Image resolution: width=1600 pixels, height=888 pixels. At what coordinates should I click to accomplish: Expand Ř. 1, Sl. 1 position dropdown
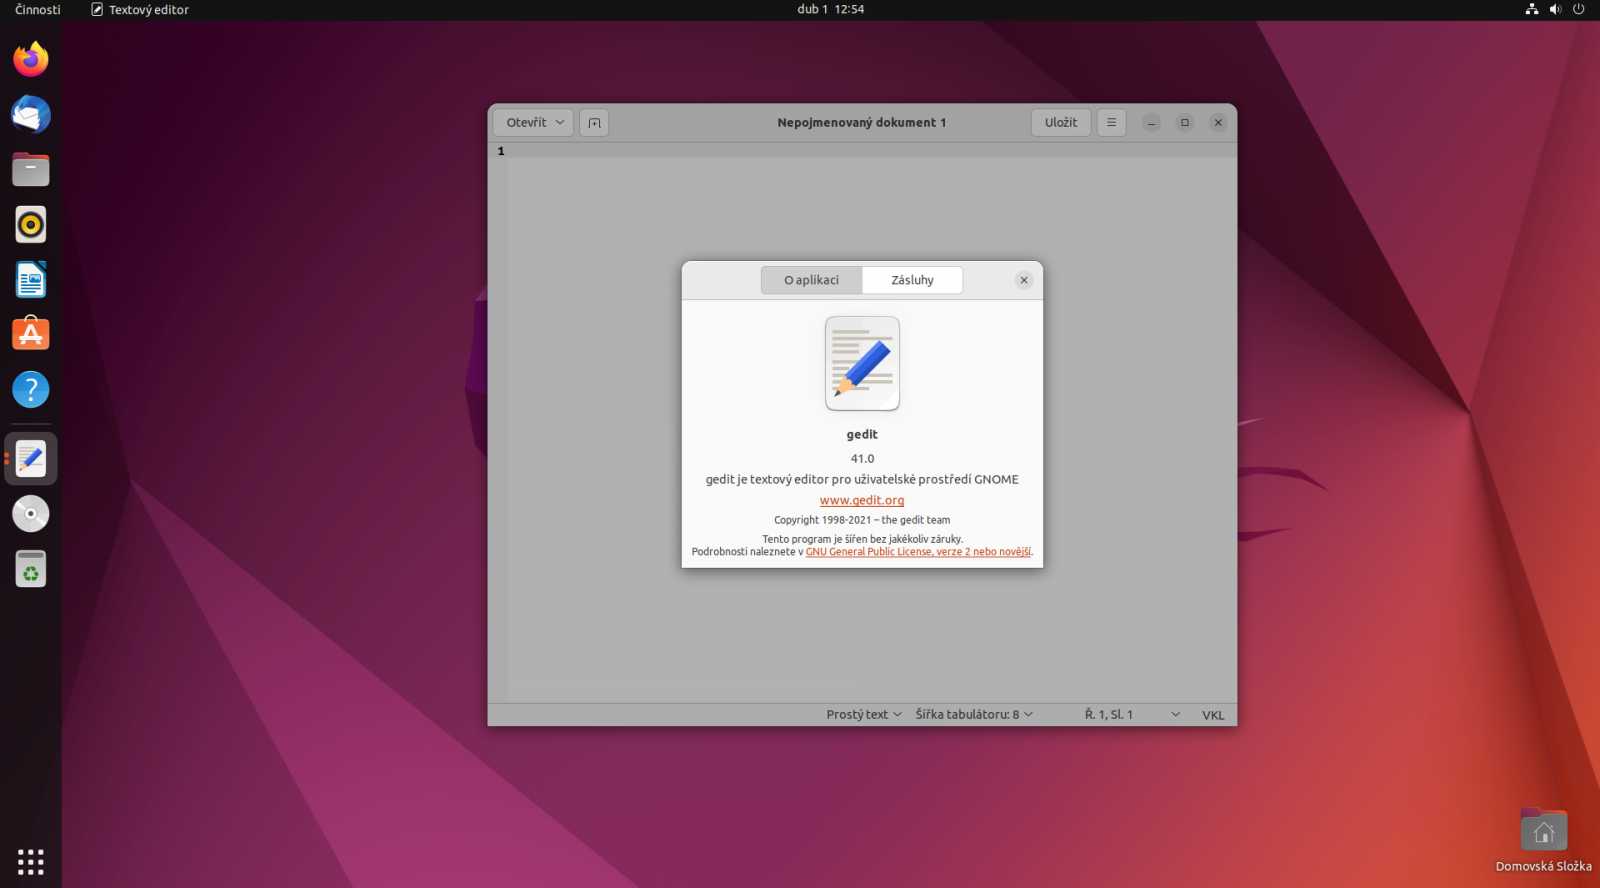[x=1132, y=714]
